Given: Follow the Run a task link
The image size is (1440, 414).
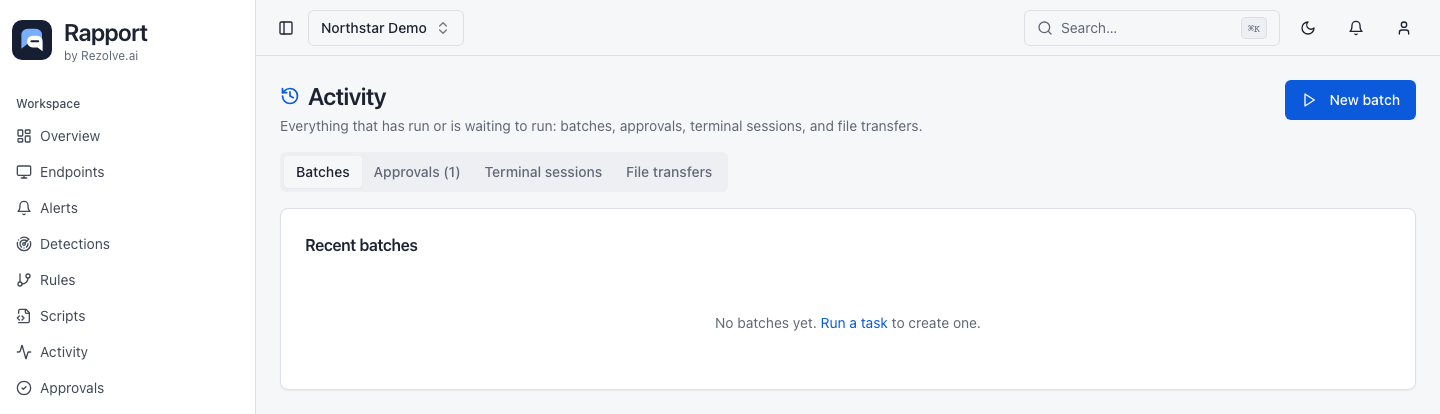Looking at the screenshot, I should (854, 323).
